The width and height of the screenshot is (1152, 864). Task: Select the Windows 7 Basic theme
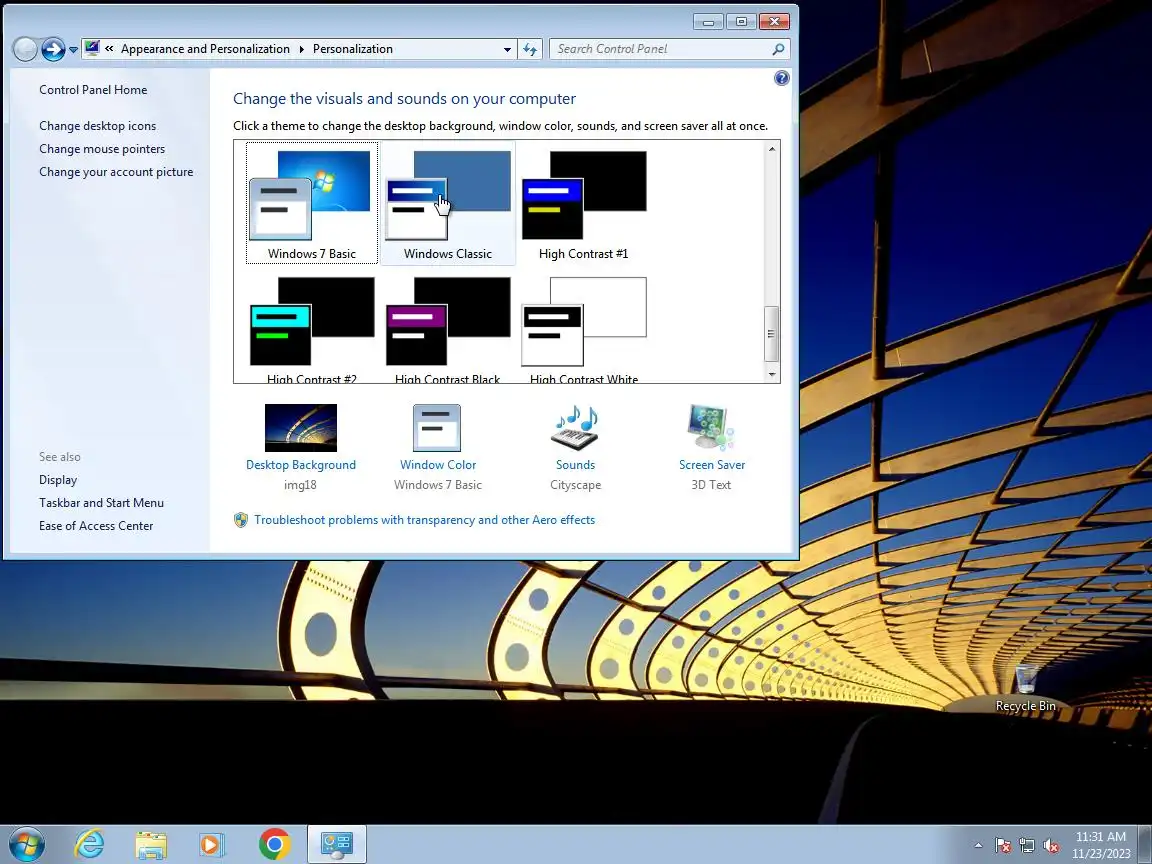(312, 203)
